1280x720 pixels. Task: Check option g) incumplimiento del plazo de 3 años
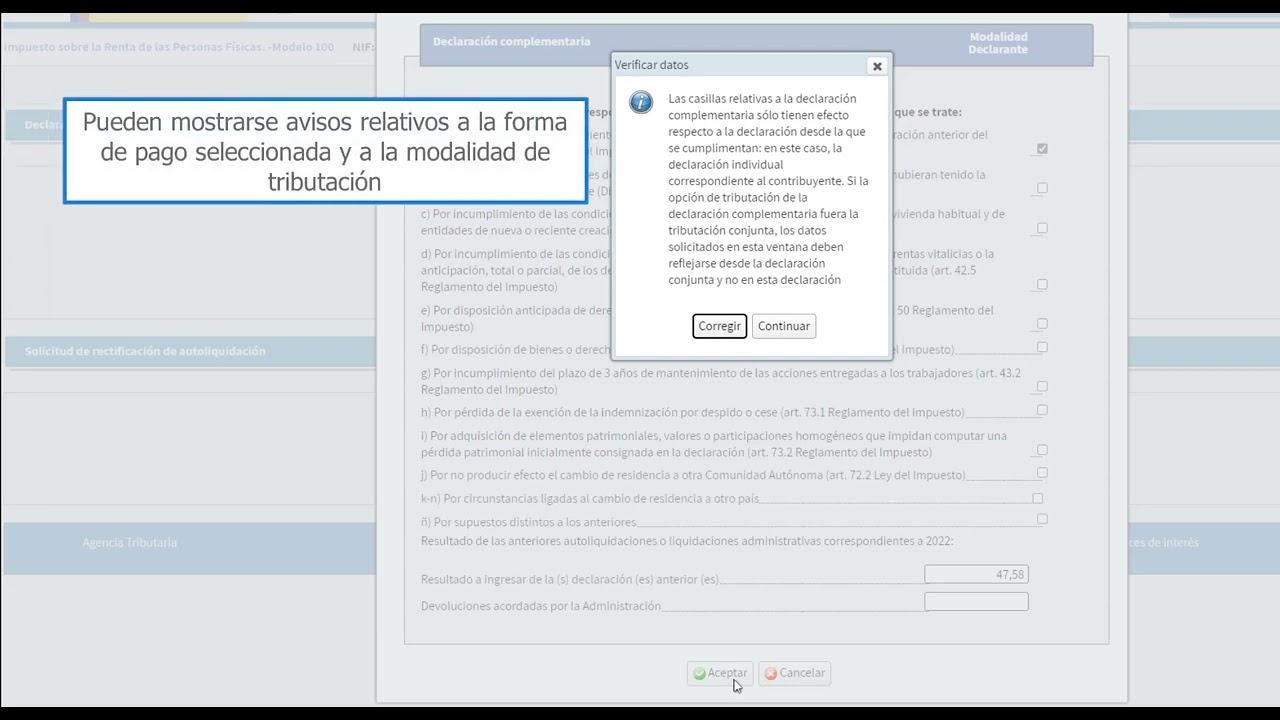[x=1042, y=387]
